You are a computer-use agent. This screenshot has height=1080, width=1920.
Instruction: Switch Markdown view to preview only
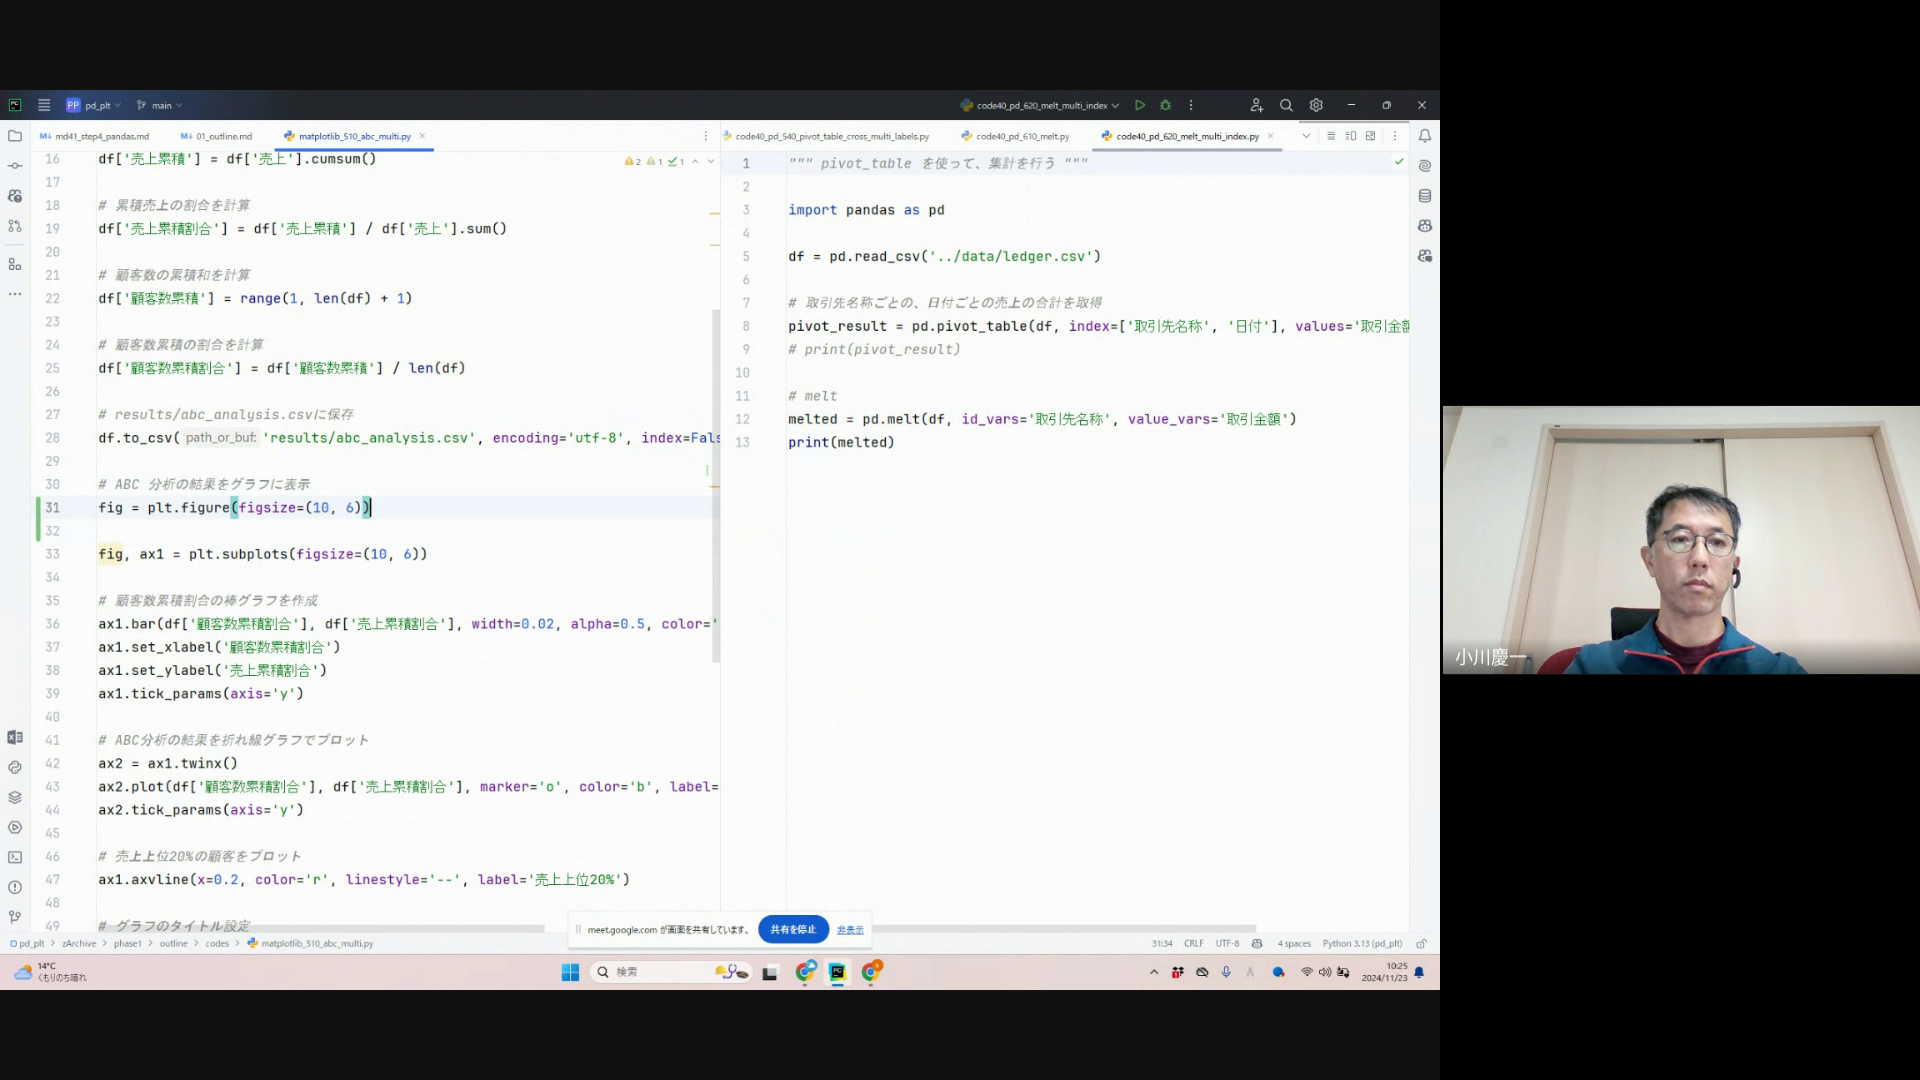[1371, 136]
